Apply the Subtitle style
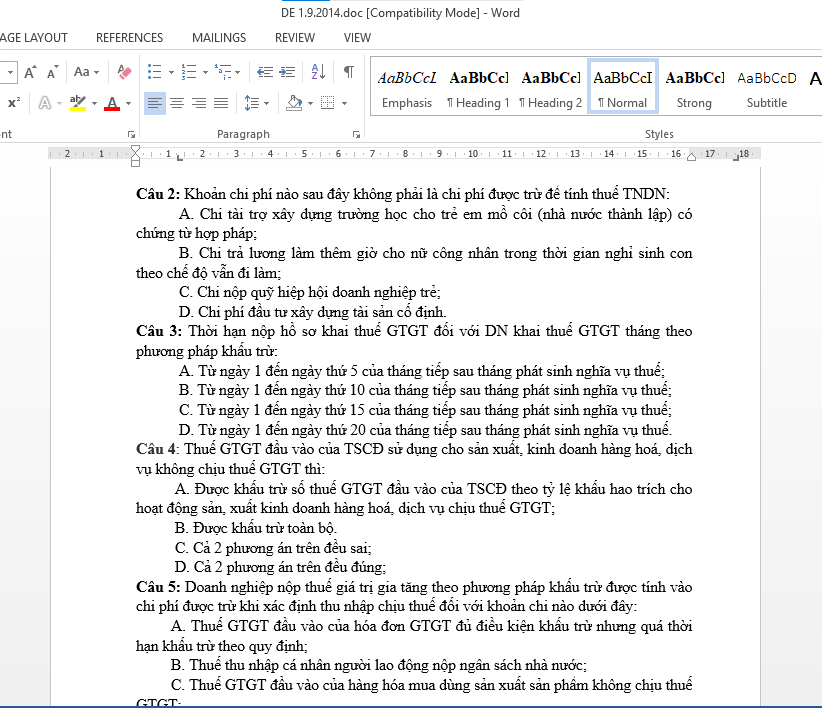 coord(767,86)
